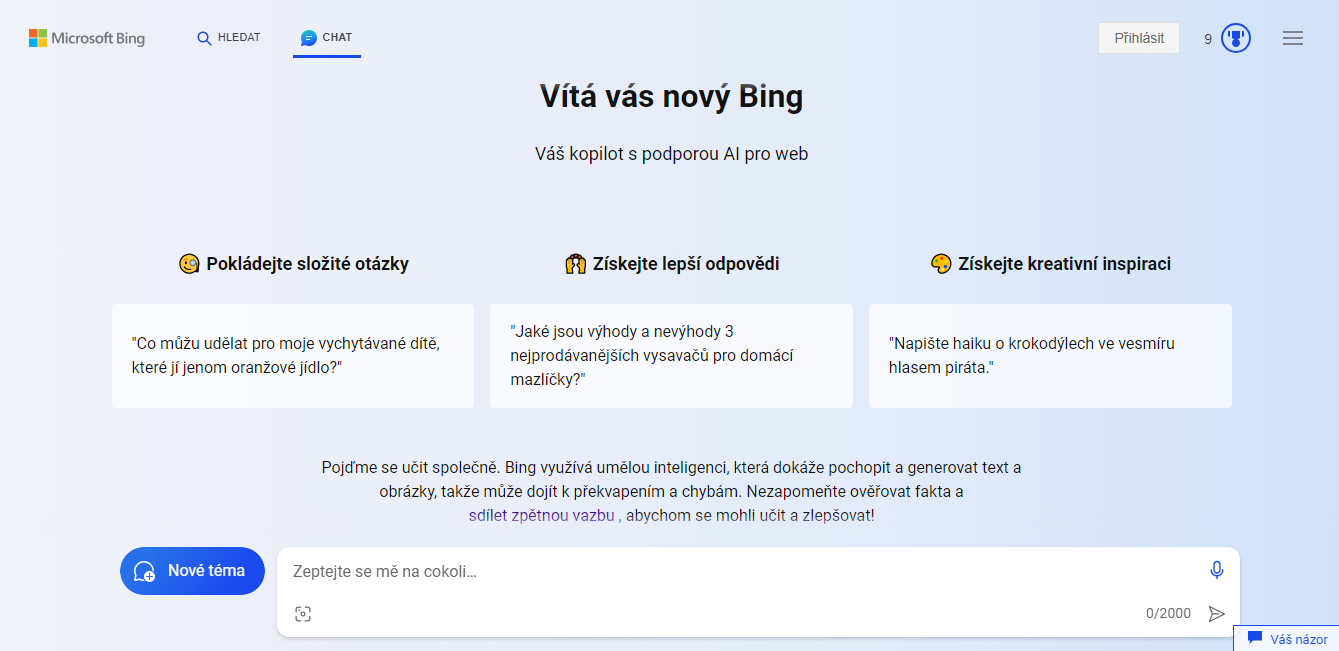Viewport: 1339px width, 651px height.
Task: Click the 0/2000 character counter
Action: click(x=1168, y=613)
